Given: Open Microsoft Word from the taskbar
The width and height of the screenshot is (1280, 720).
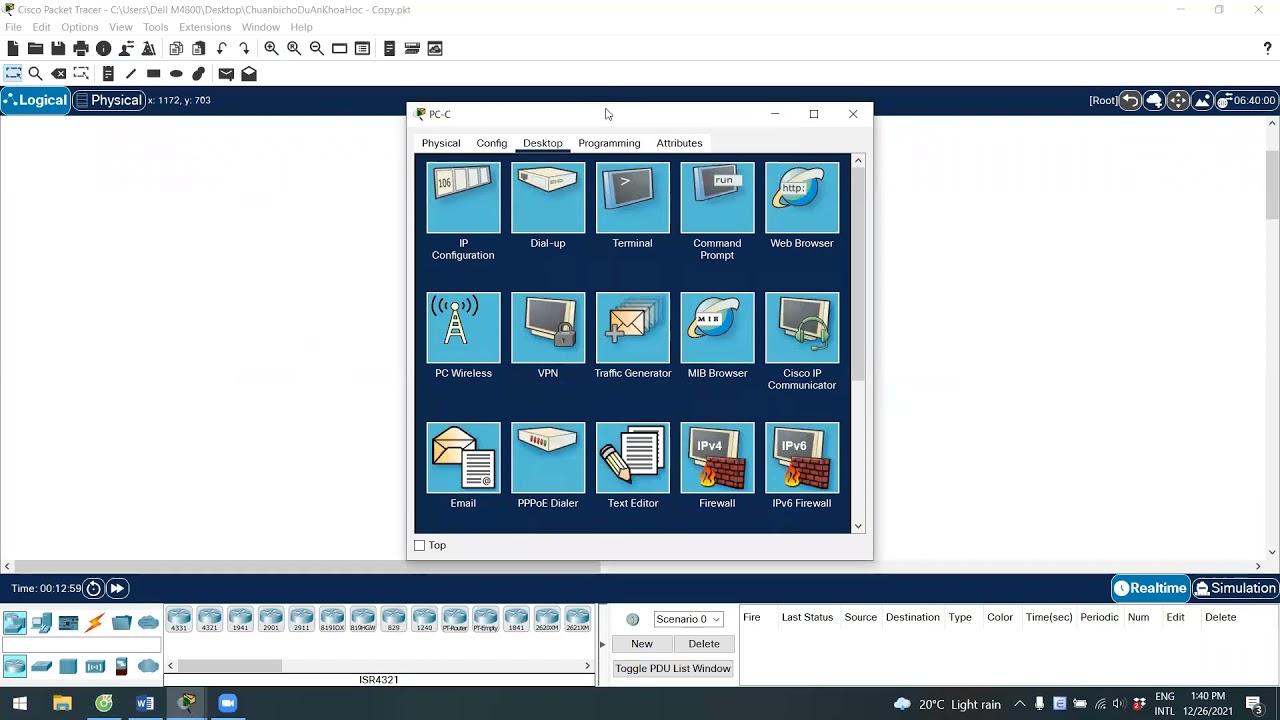Looking at the screenshot, I should (x=145, y=703).
